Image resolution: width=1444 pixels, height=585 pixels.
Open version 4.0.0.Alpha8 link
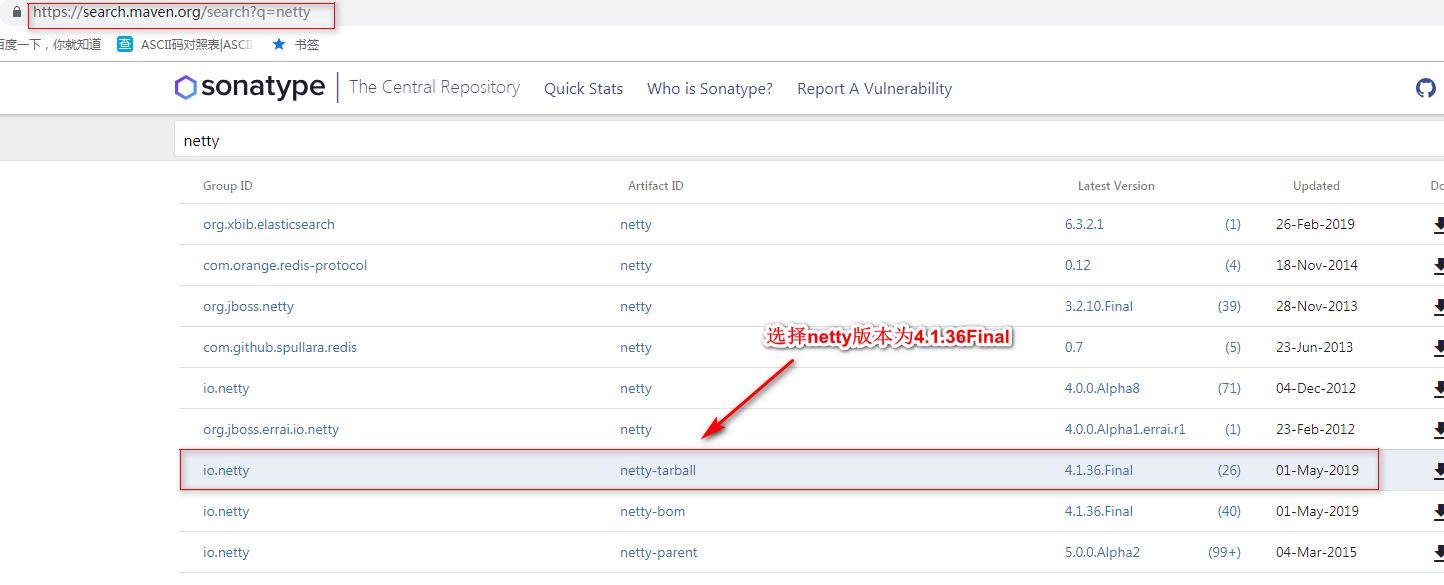point(1102,388)
